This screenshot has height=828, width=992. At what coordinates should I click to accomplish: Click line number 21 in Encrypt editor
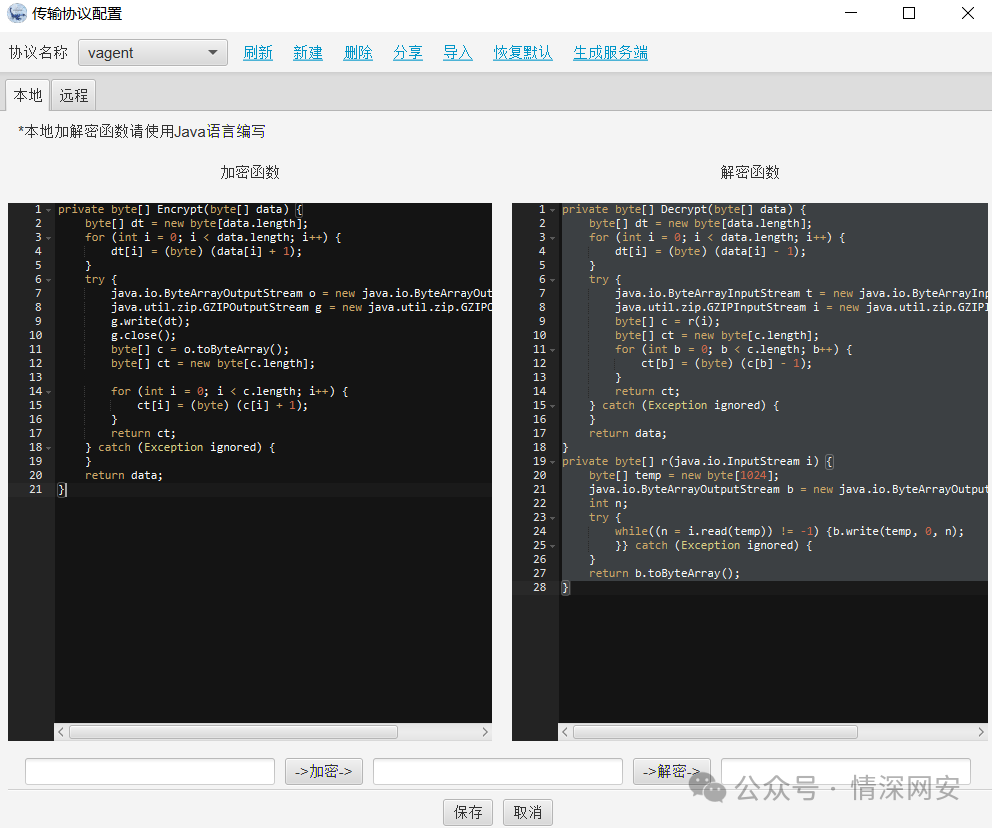pos(35,490)
